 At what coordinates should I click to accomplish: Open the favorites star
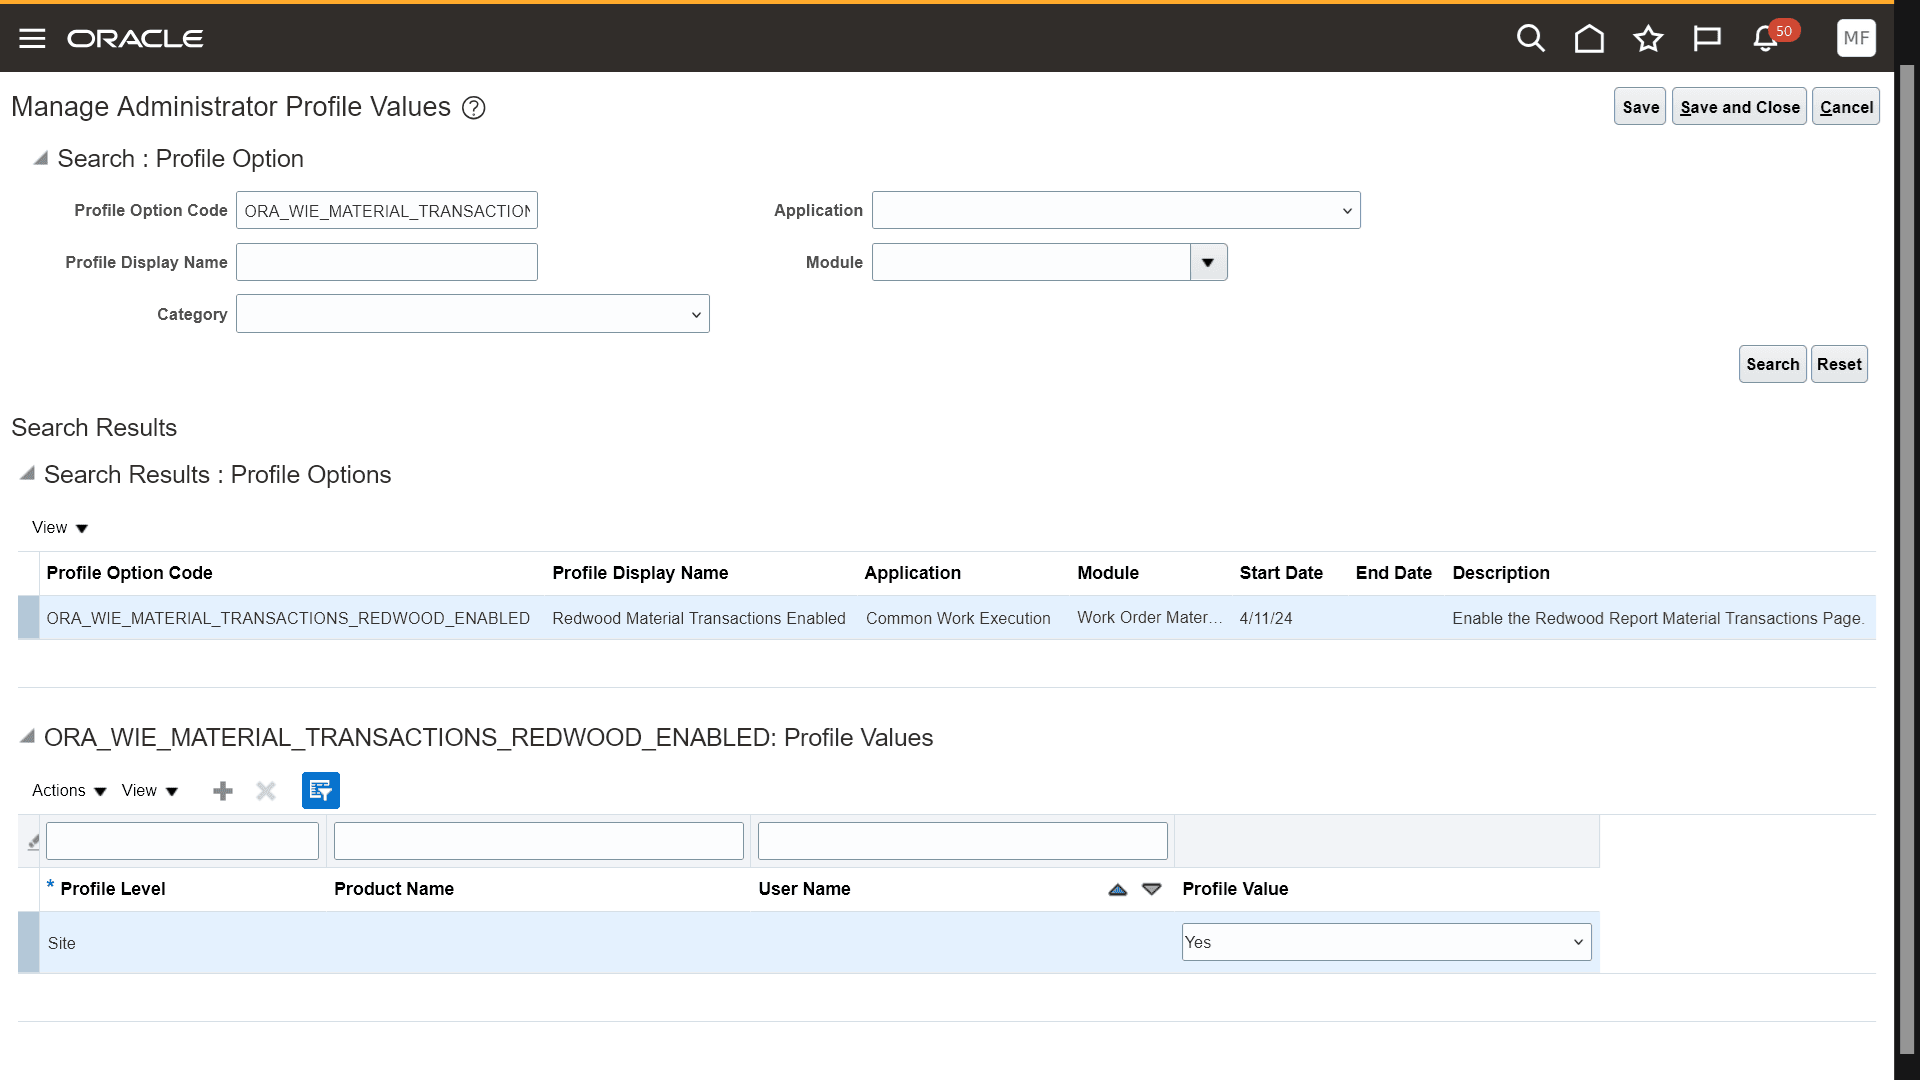[1648, 38]
